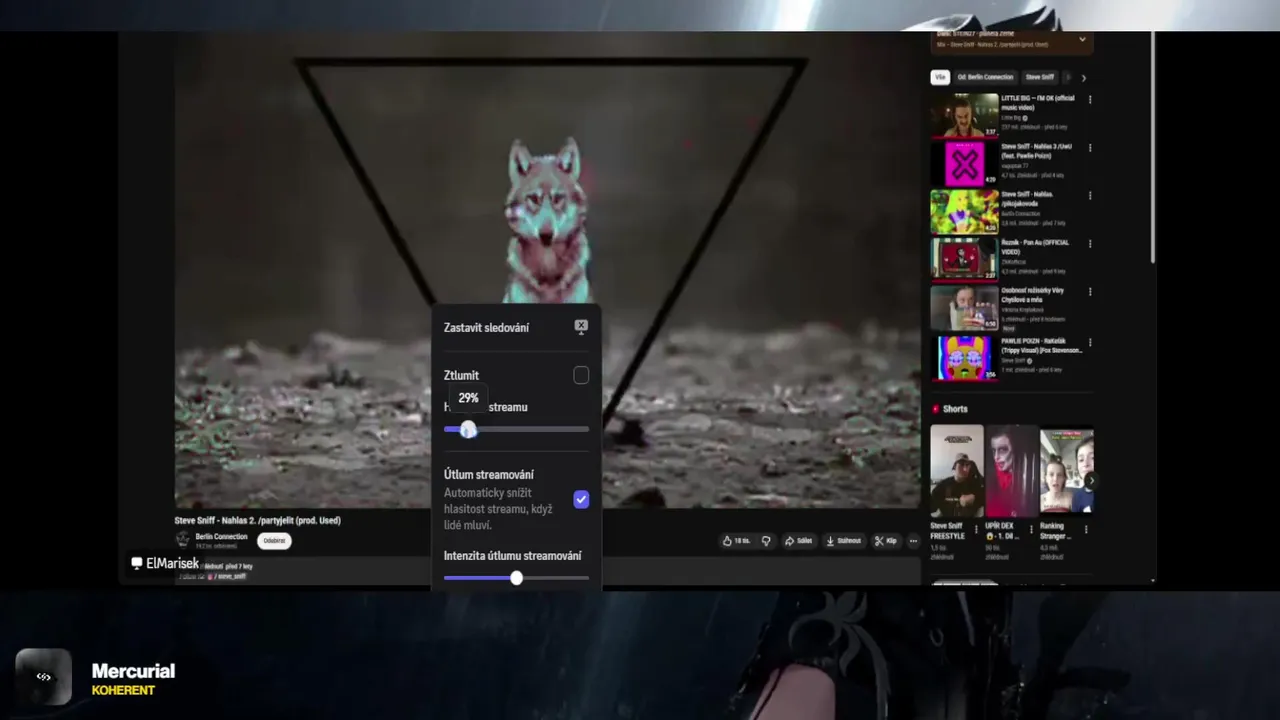This screenshot has width=1280, height=720.
Task: Disable the Útlum streamování checkbox
Action: pos(581,499)
